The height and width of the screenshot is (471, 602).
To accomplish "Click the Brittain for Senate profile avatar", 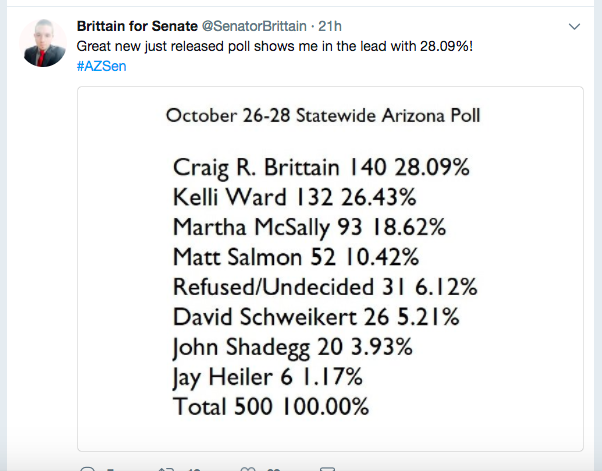I will [43, 42].
